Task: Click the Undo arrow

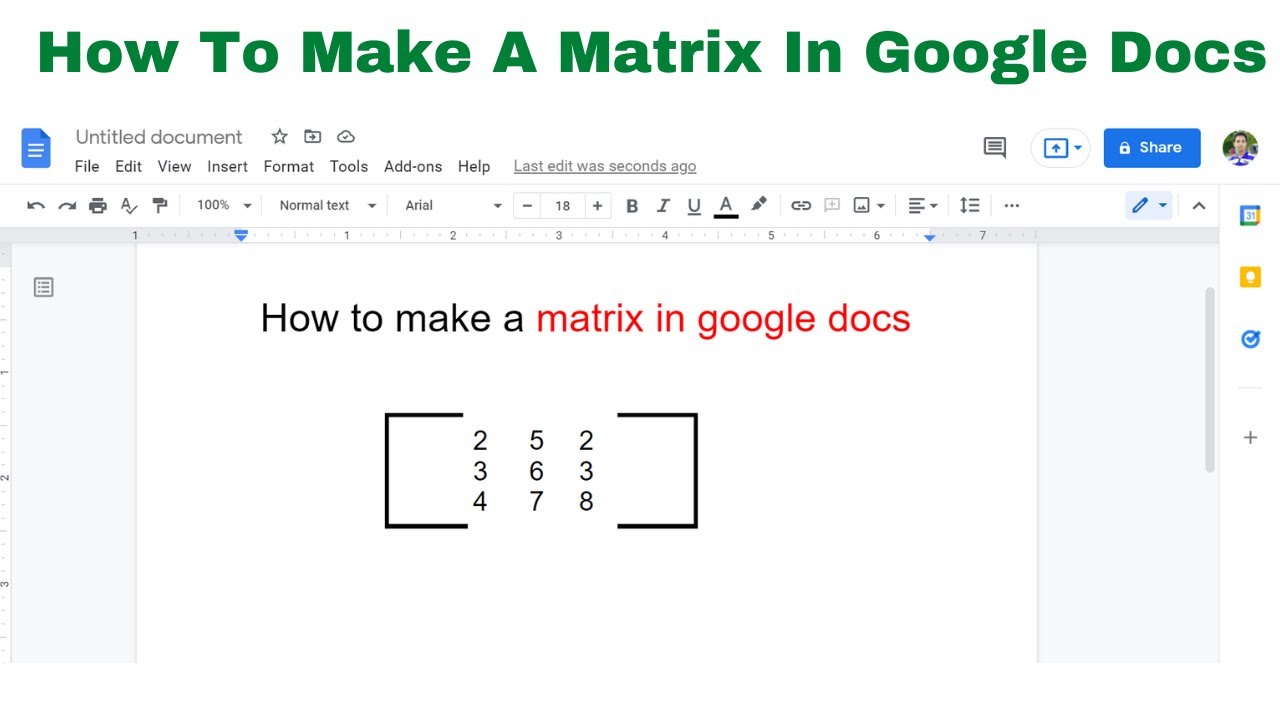Action: (36, 206)
